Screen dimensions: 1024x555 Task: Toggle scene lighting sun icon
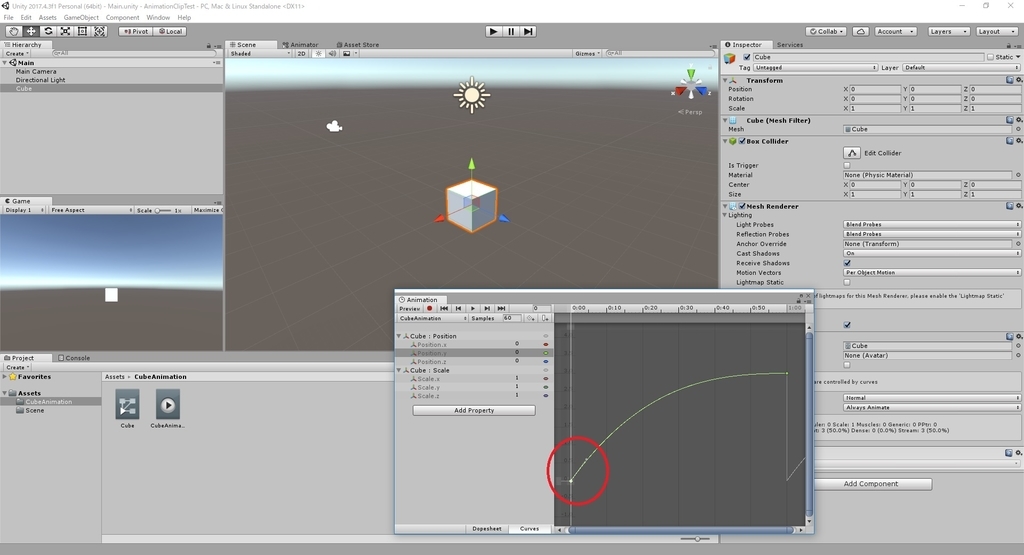point(318,54)
